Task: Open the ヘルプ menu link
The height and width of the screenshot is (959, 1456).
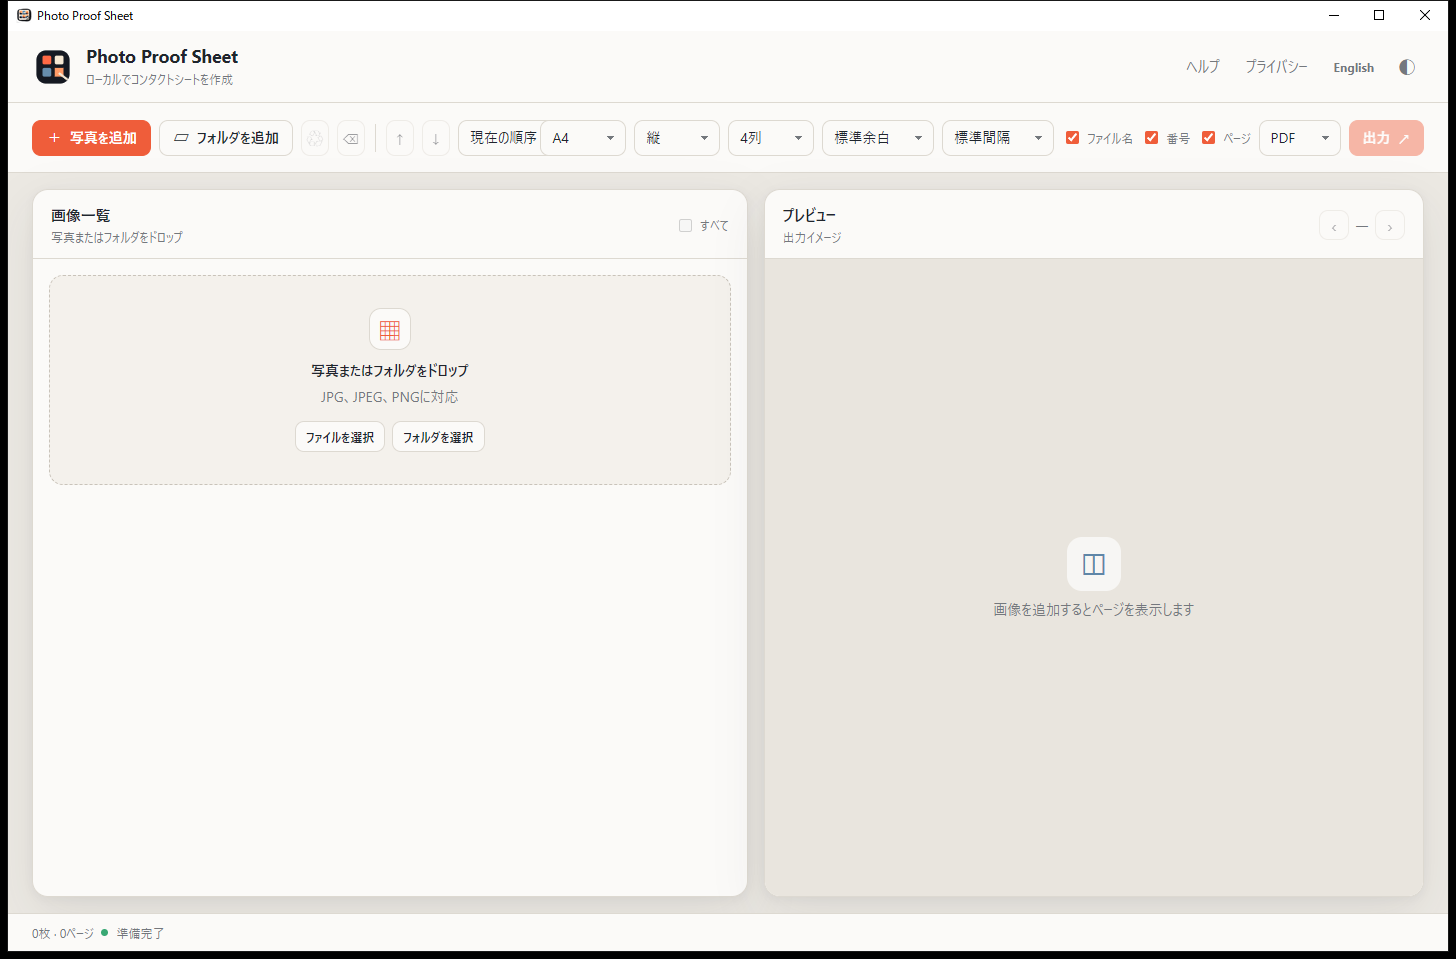Action: pyautogui.click(x=1203, y=67)
